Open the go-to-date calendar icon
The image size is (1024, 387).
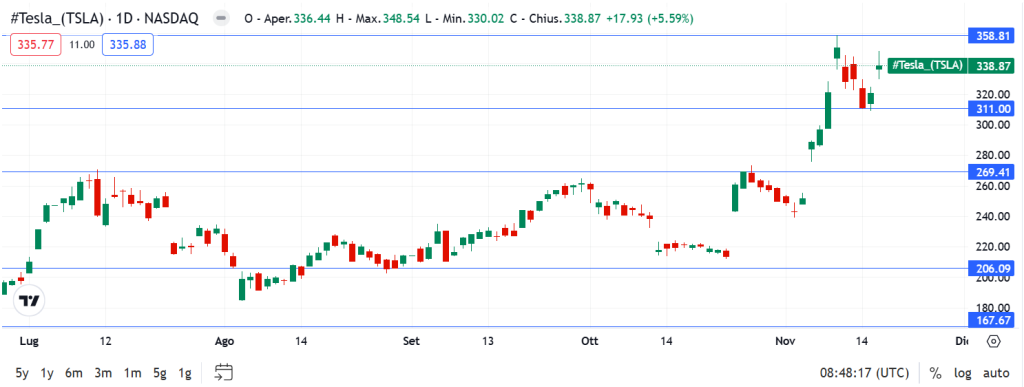(x=224, y=373)
